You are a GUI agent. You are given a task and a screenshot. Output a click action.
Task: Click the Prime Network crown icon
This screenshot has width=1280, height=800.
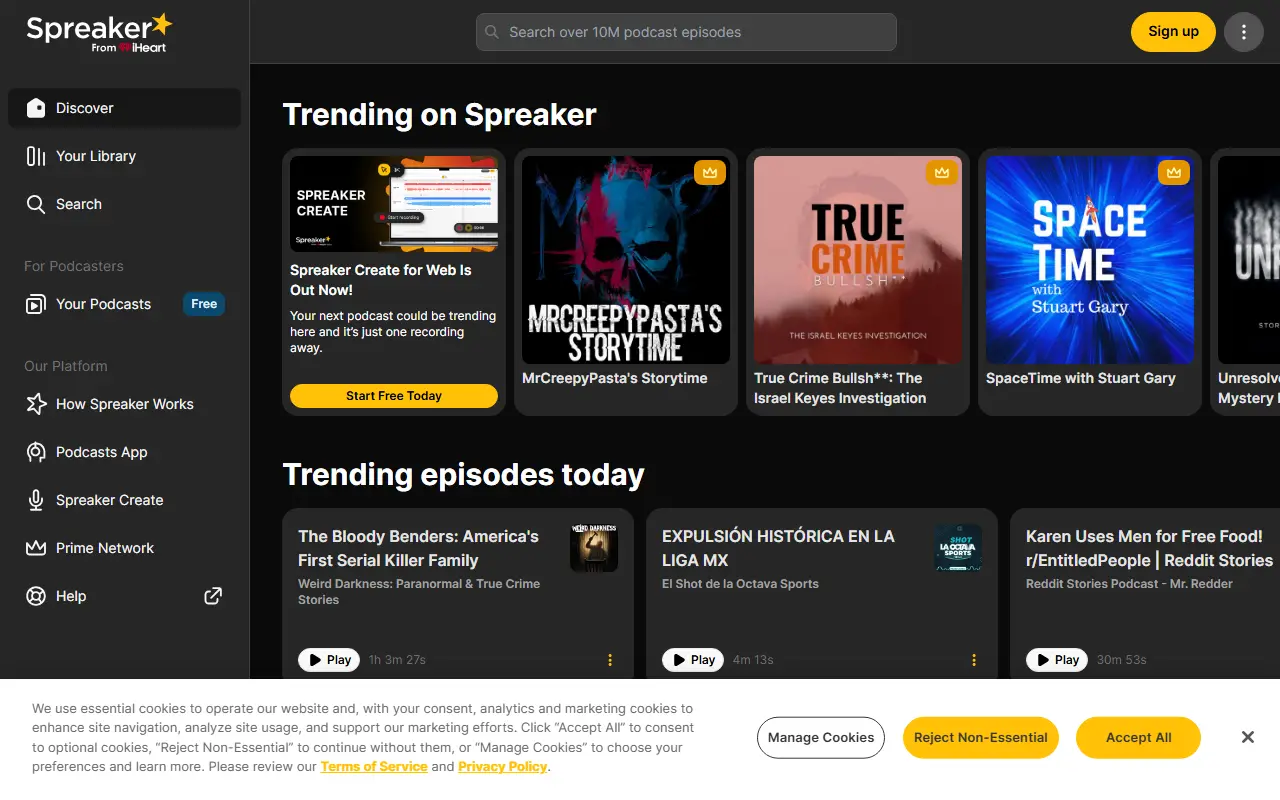pos(36,548)
